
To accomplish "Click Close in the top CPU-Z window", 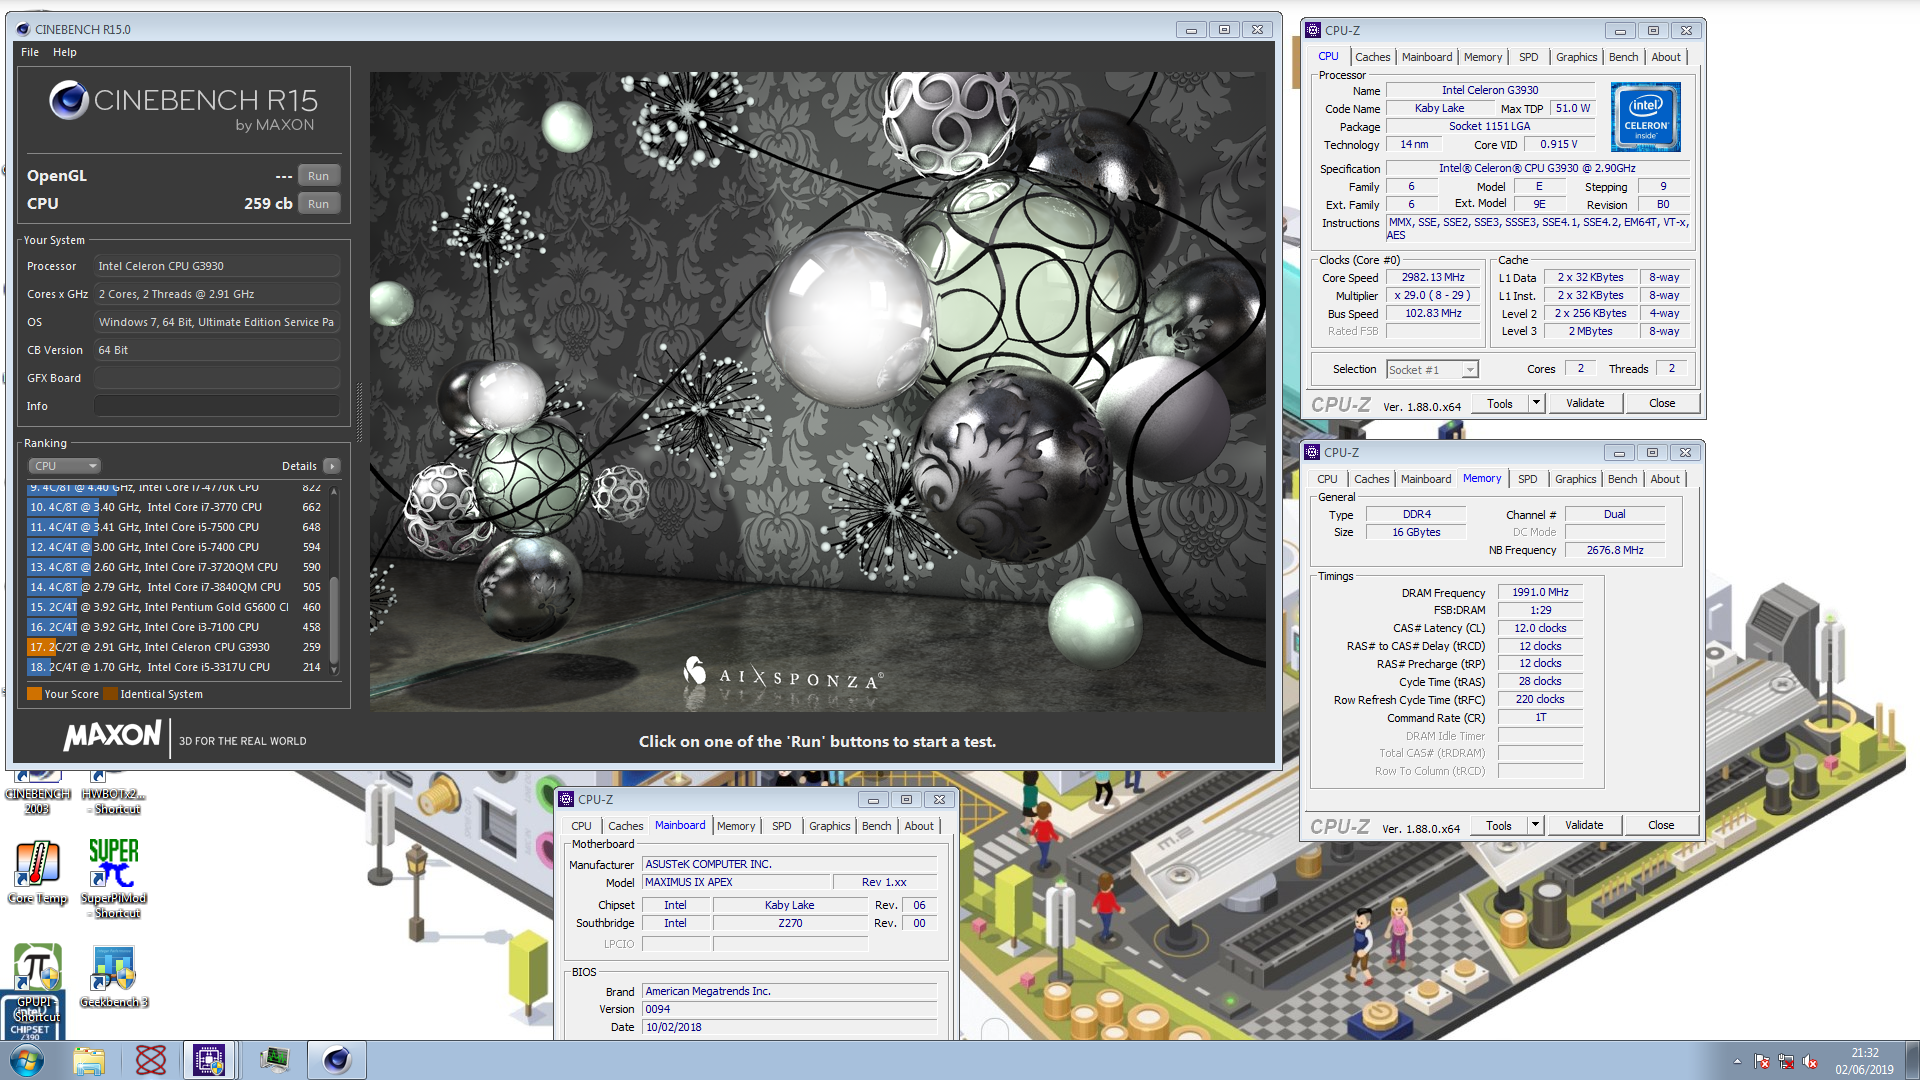I will pyautogui.click(x=1662, y=403).
